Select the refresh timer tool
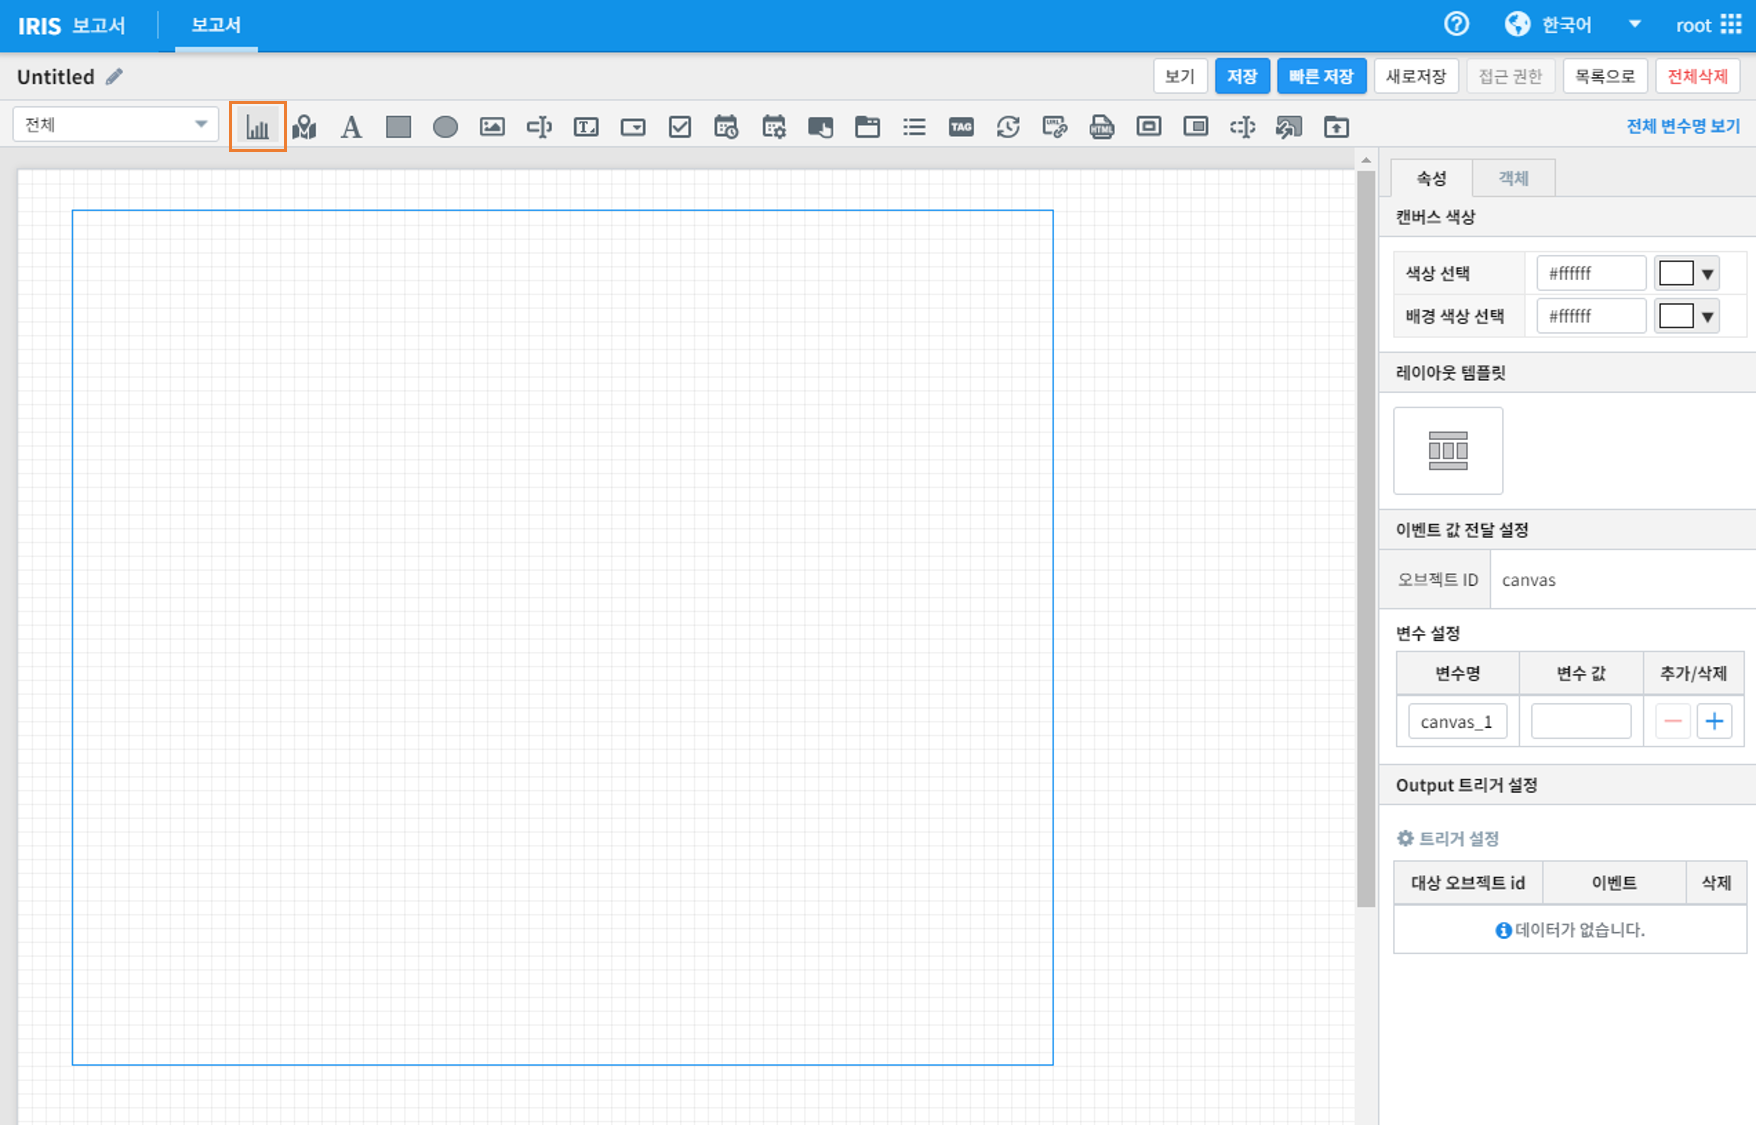 pos(1008,127)
